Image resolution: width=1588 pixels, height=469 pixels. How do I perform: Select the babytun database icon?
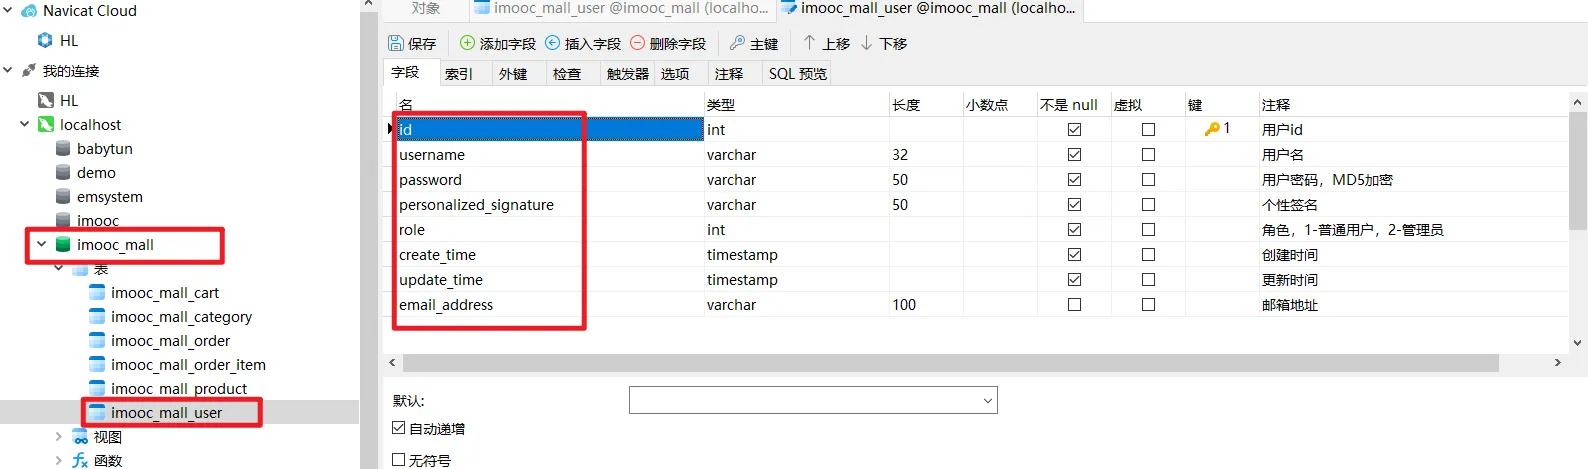pyautogui.click(x=63, y=149)
